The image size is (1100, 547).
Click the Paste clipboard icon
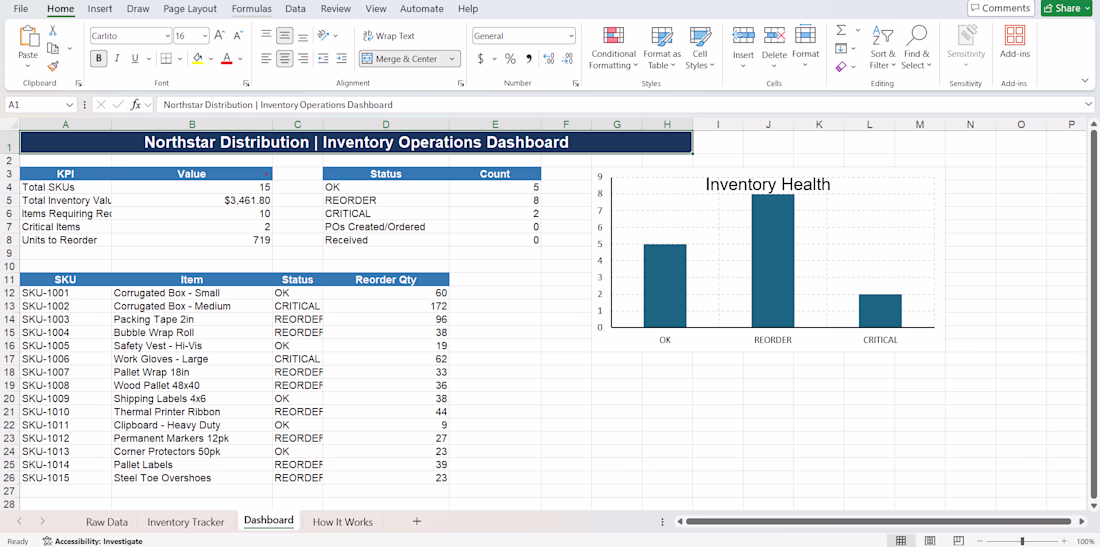pos(29,37)
